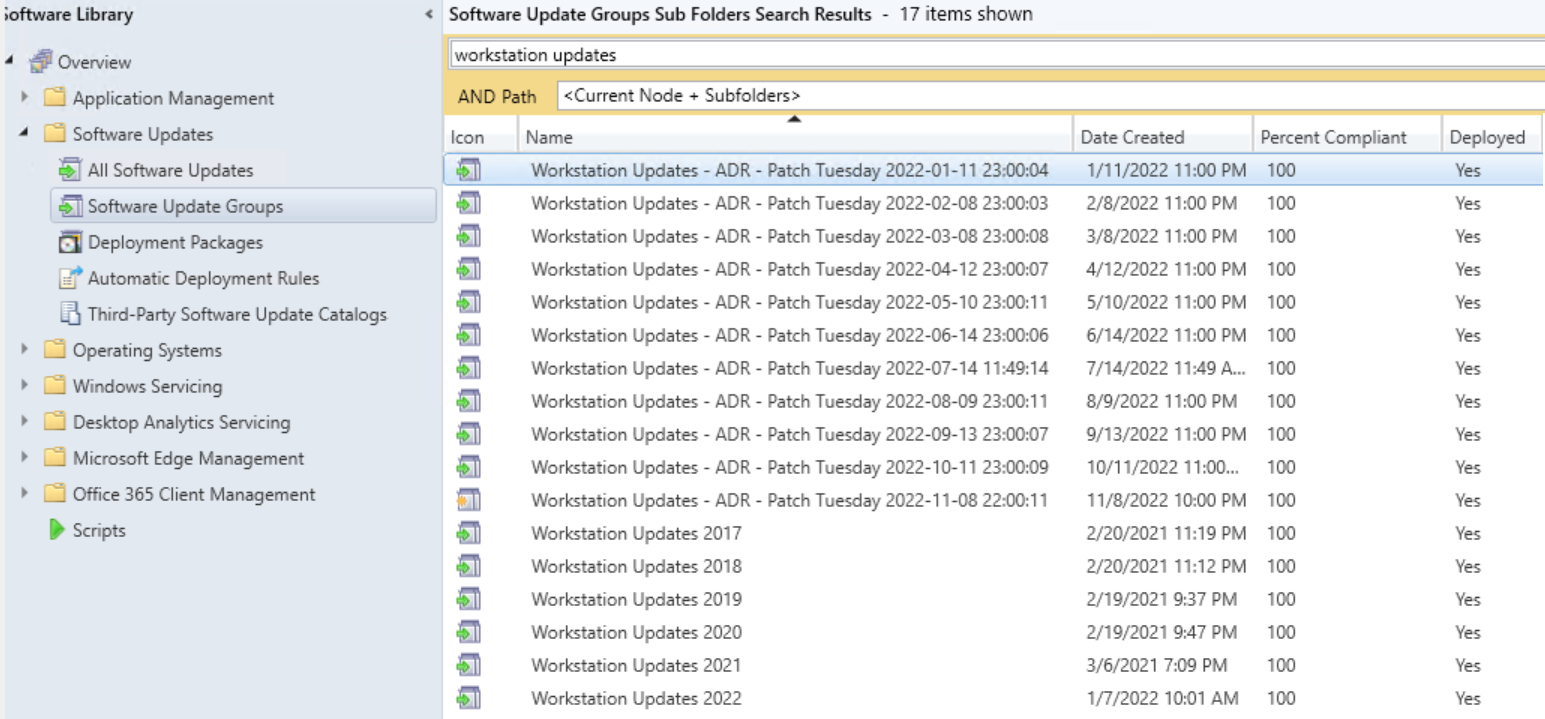Image resolution: width=1545 pixels, height=719 pixels.
Task: Select Deployment Packages in tree
Action: [175, 242]
